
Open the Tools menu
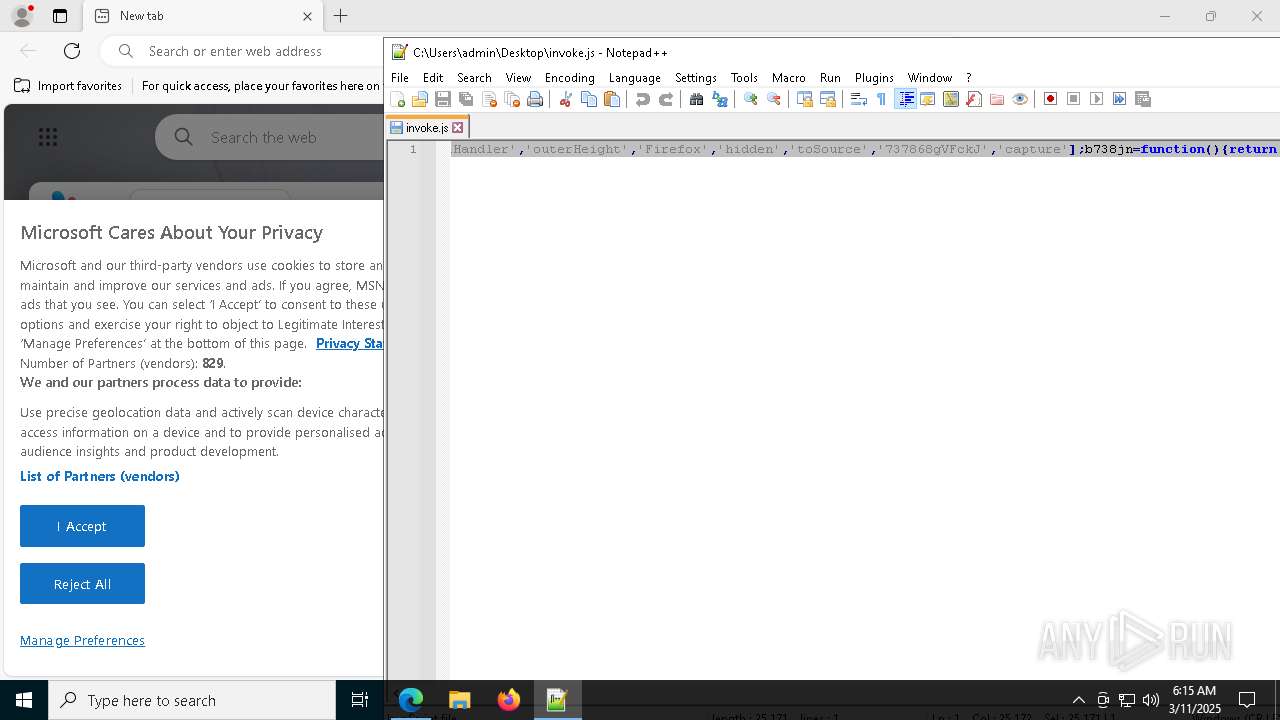click(x=744, y=77)
